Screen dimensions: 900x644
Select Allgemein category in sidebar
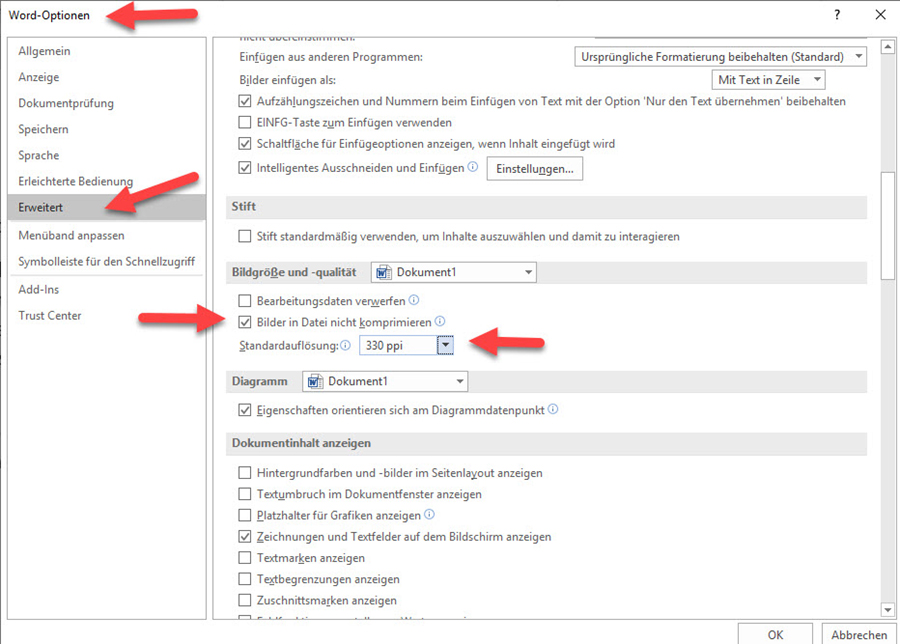(x=107, y=51)
